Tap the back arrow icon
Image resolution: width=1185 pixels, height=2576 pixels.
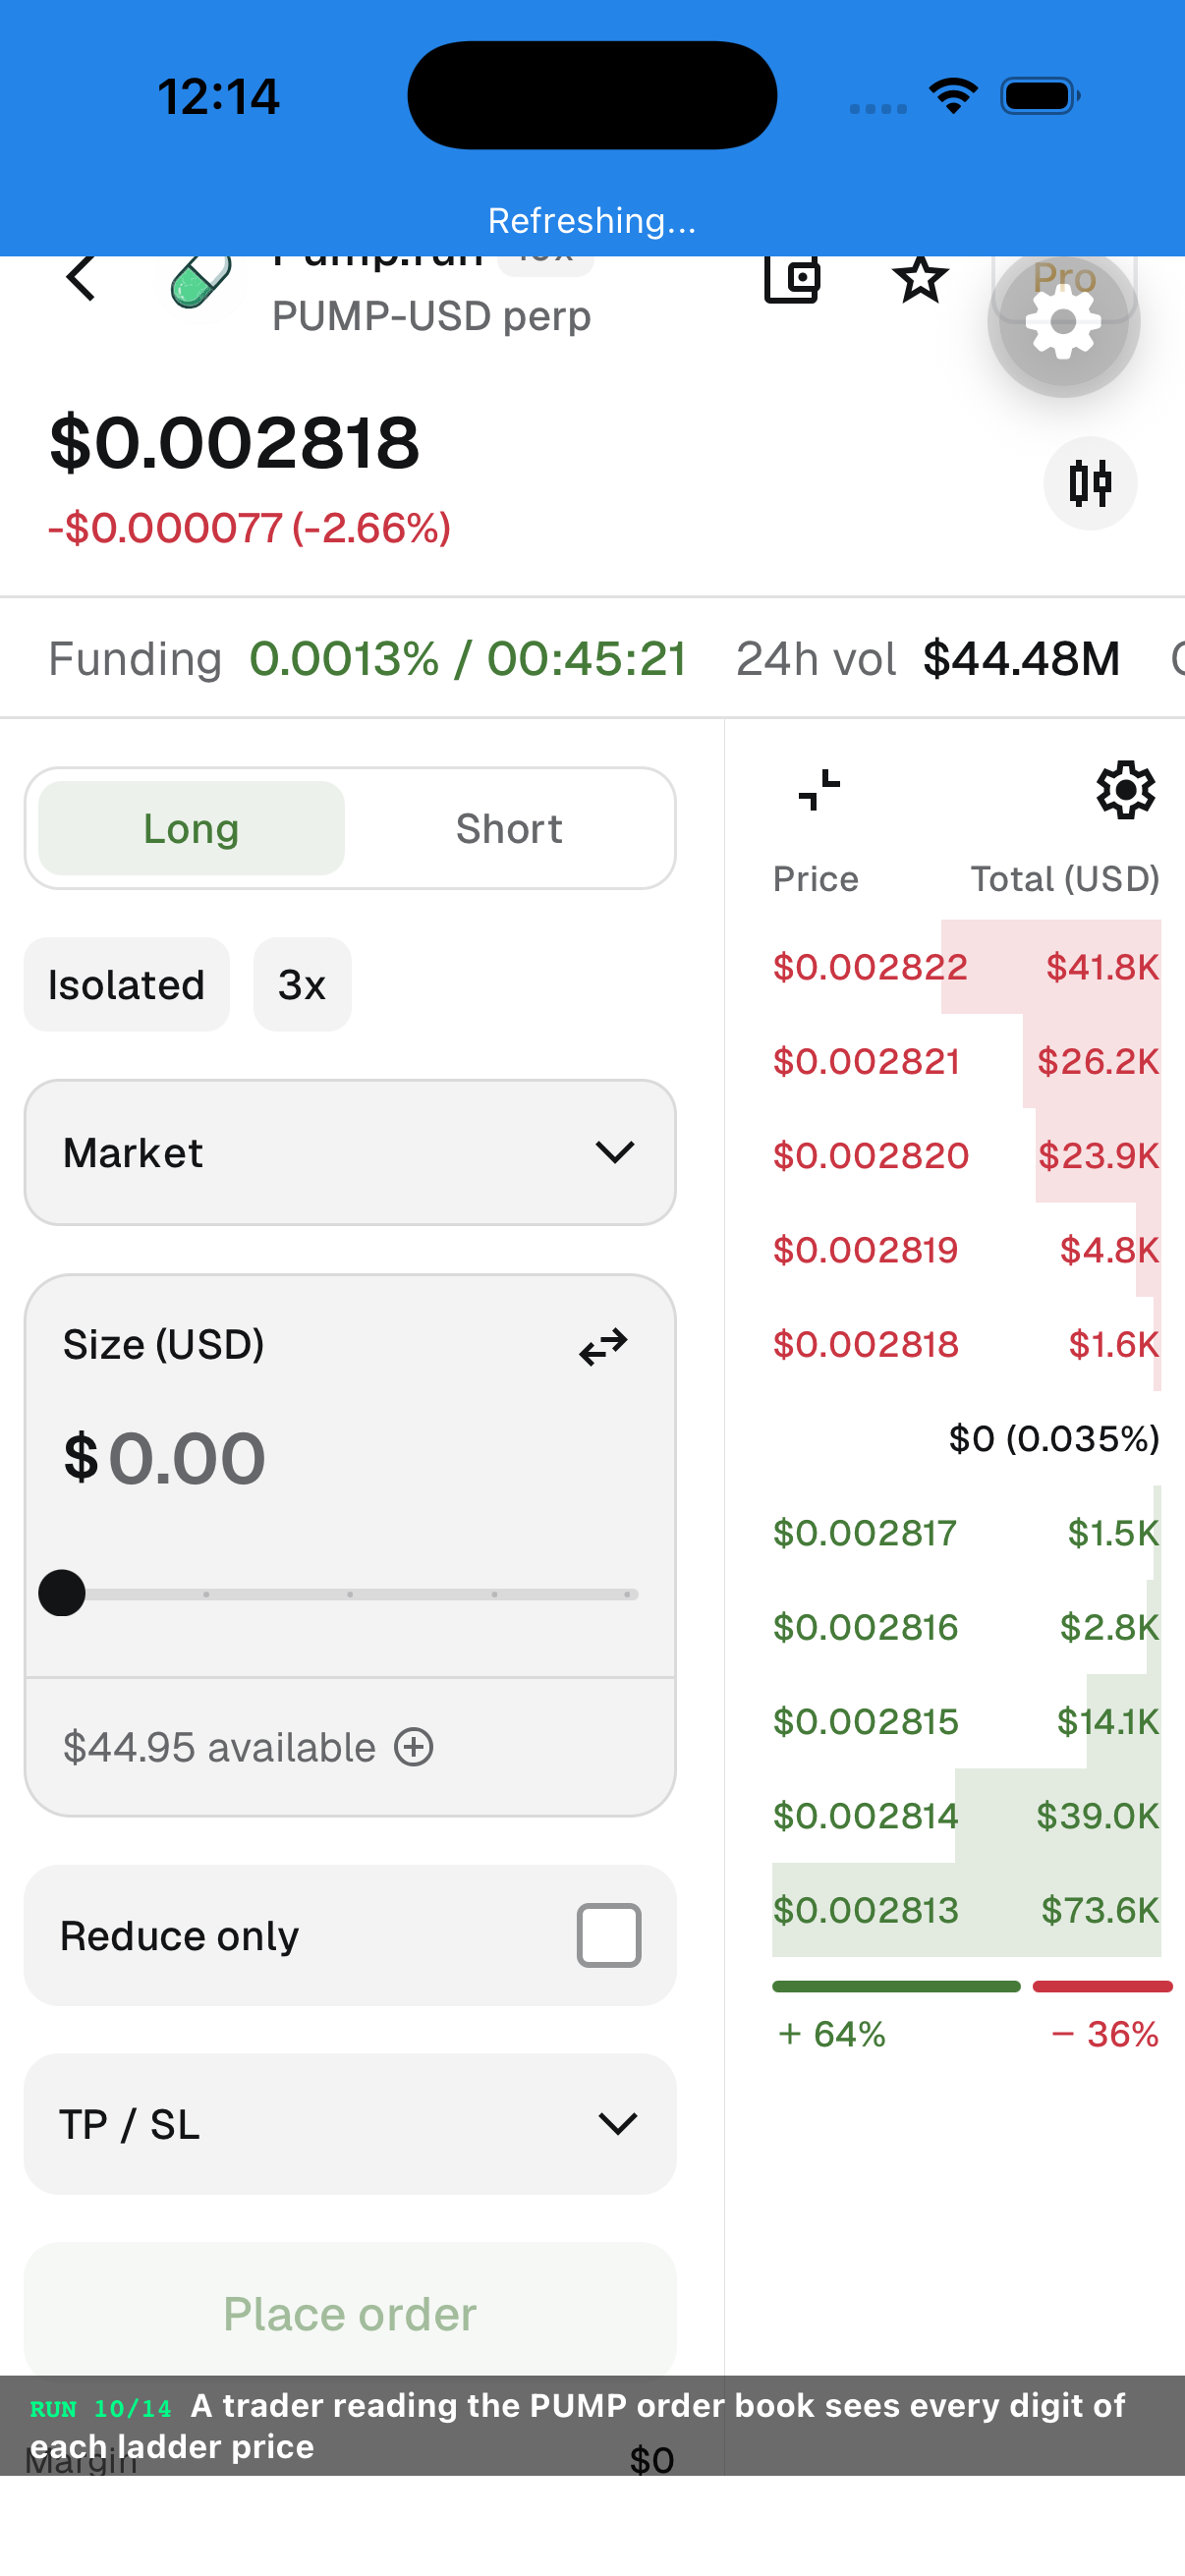pos(81,278)
